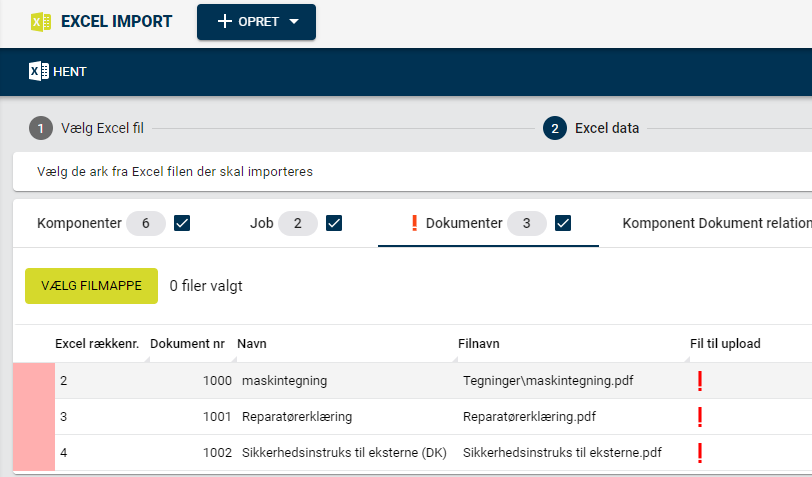Click the pink error marker on row 2
The image size is (812, 477).
[x=34, y=381]
